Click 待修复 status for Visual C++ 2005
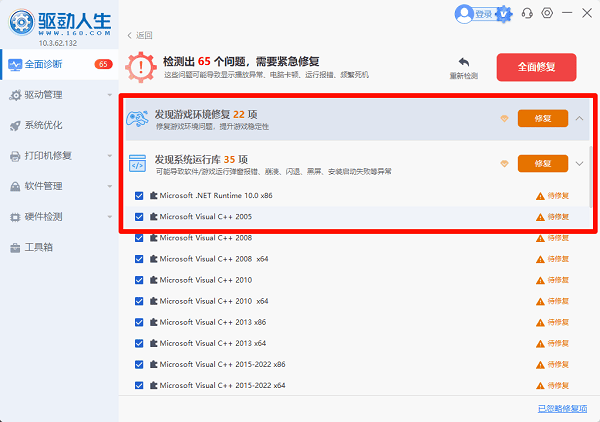600x422 pixels. 558,217
